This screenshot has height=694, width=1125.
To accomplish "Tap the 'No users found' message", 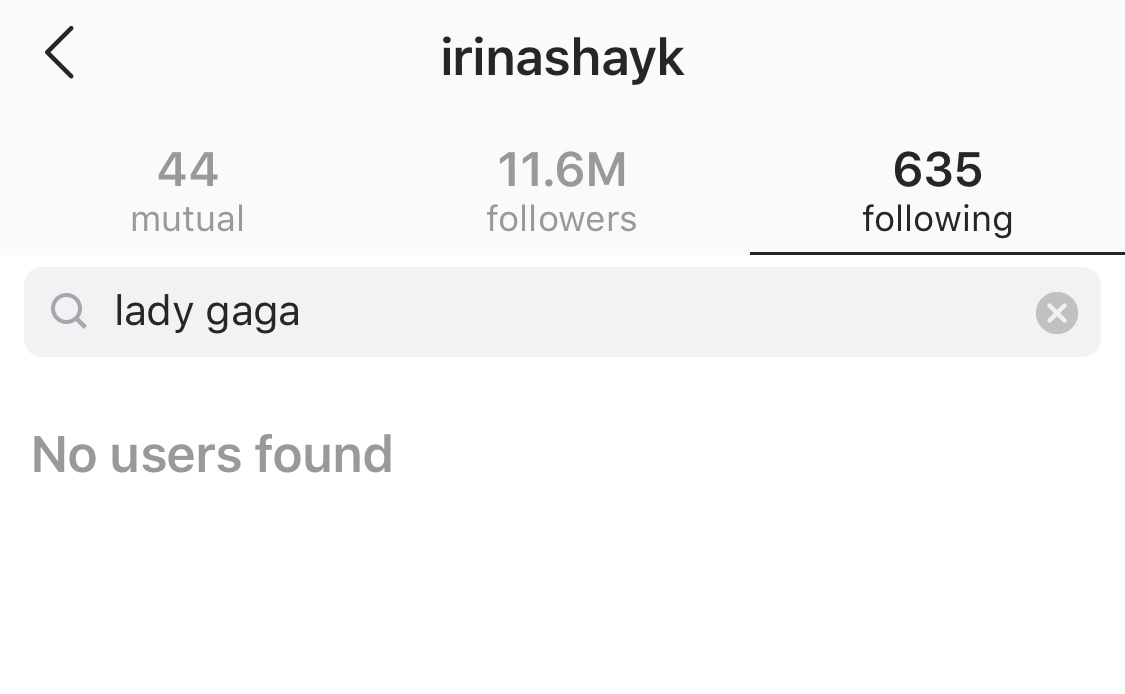I will 212,454.
